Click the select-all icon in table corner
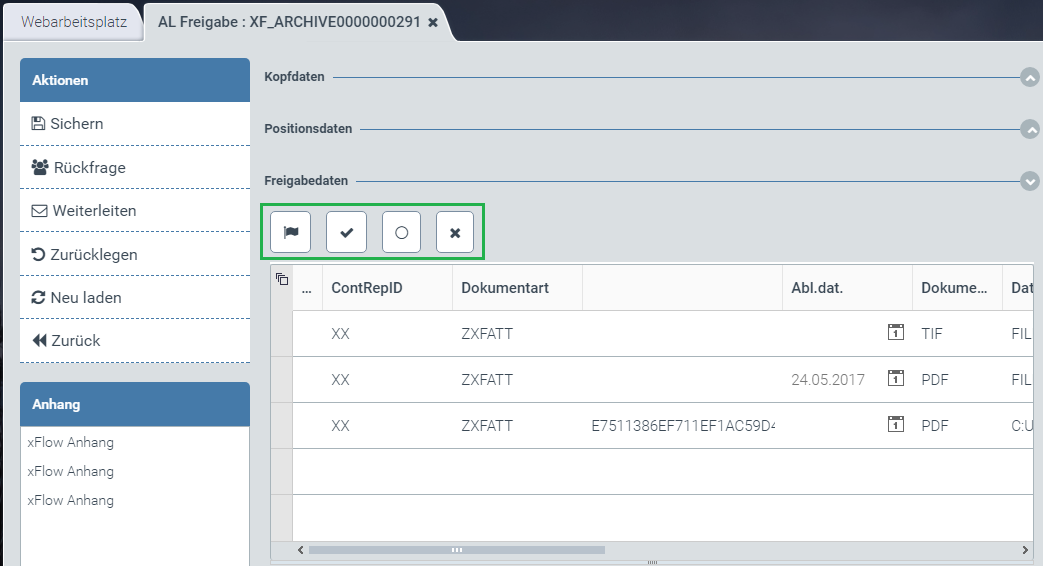This screenshot has width=1043, height=566. point(282,280)
